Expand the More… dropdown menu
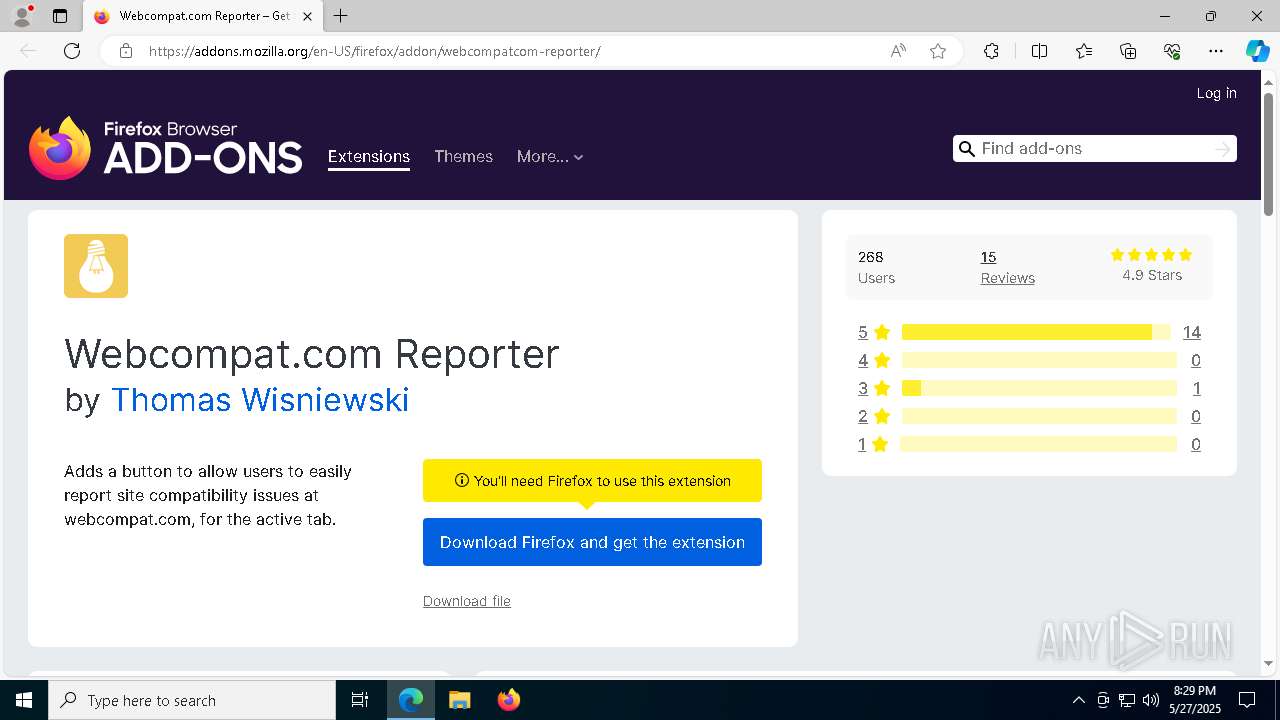The height and width of the screenshot is (720, 1280). pos(550,156)
